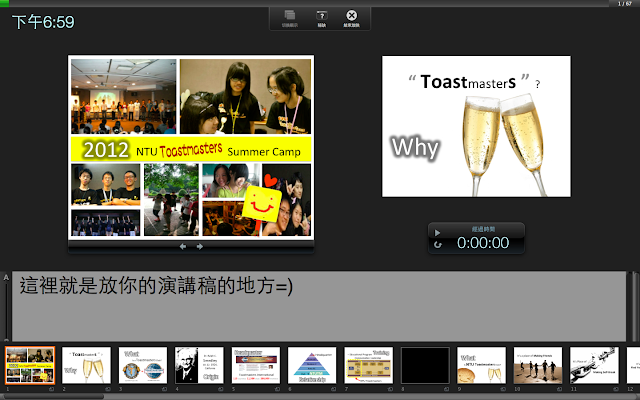Click the current slide preview with 2012 Summer Camp

tap(191, 147)
